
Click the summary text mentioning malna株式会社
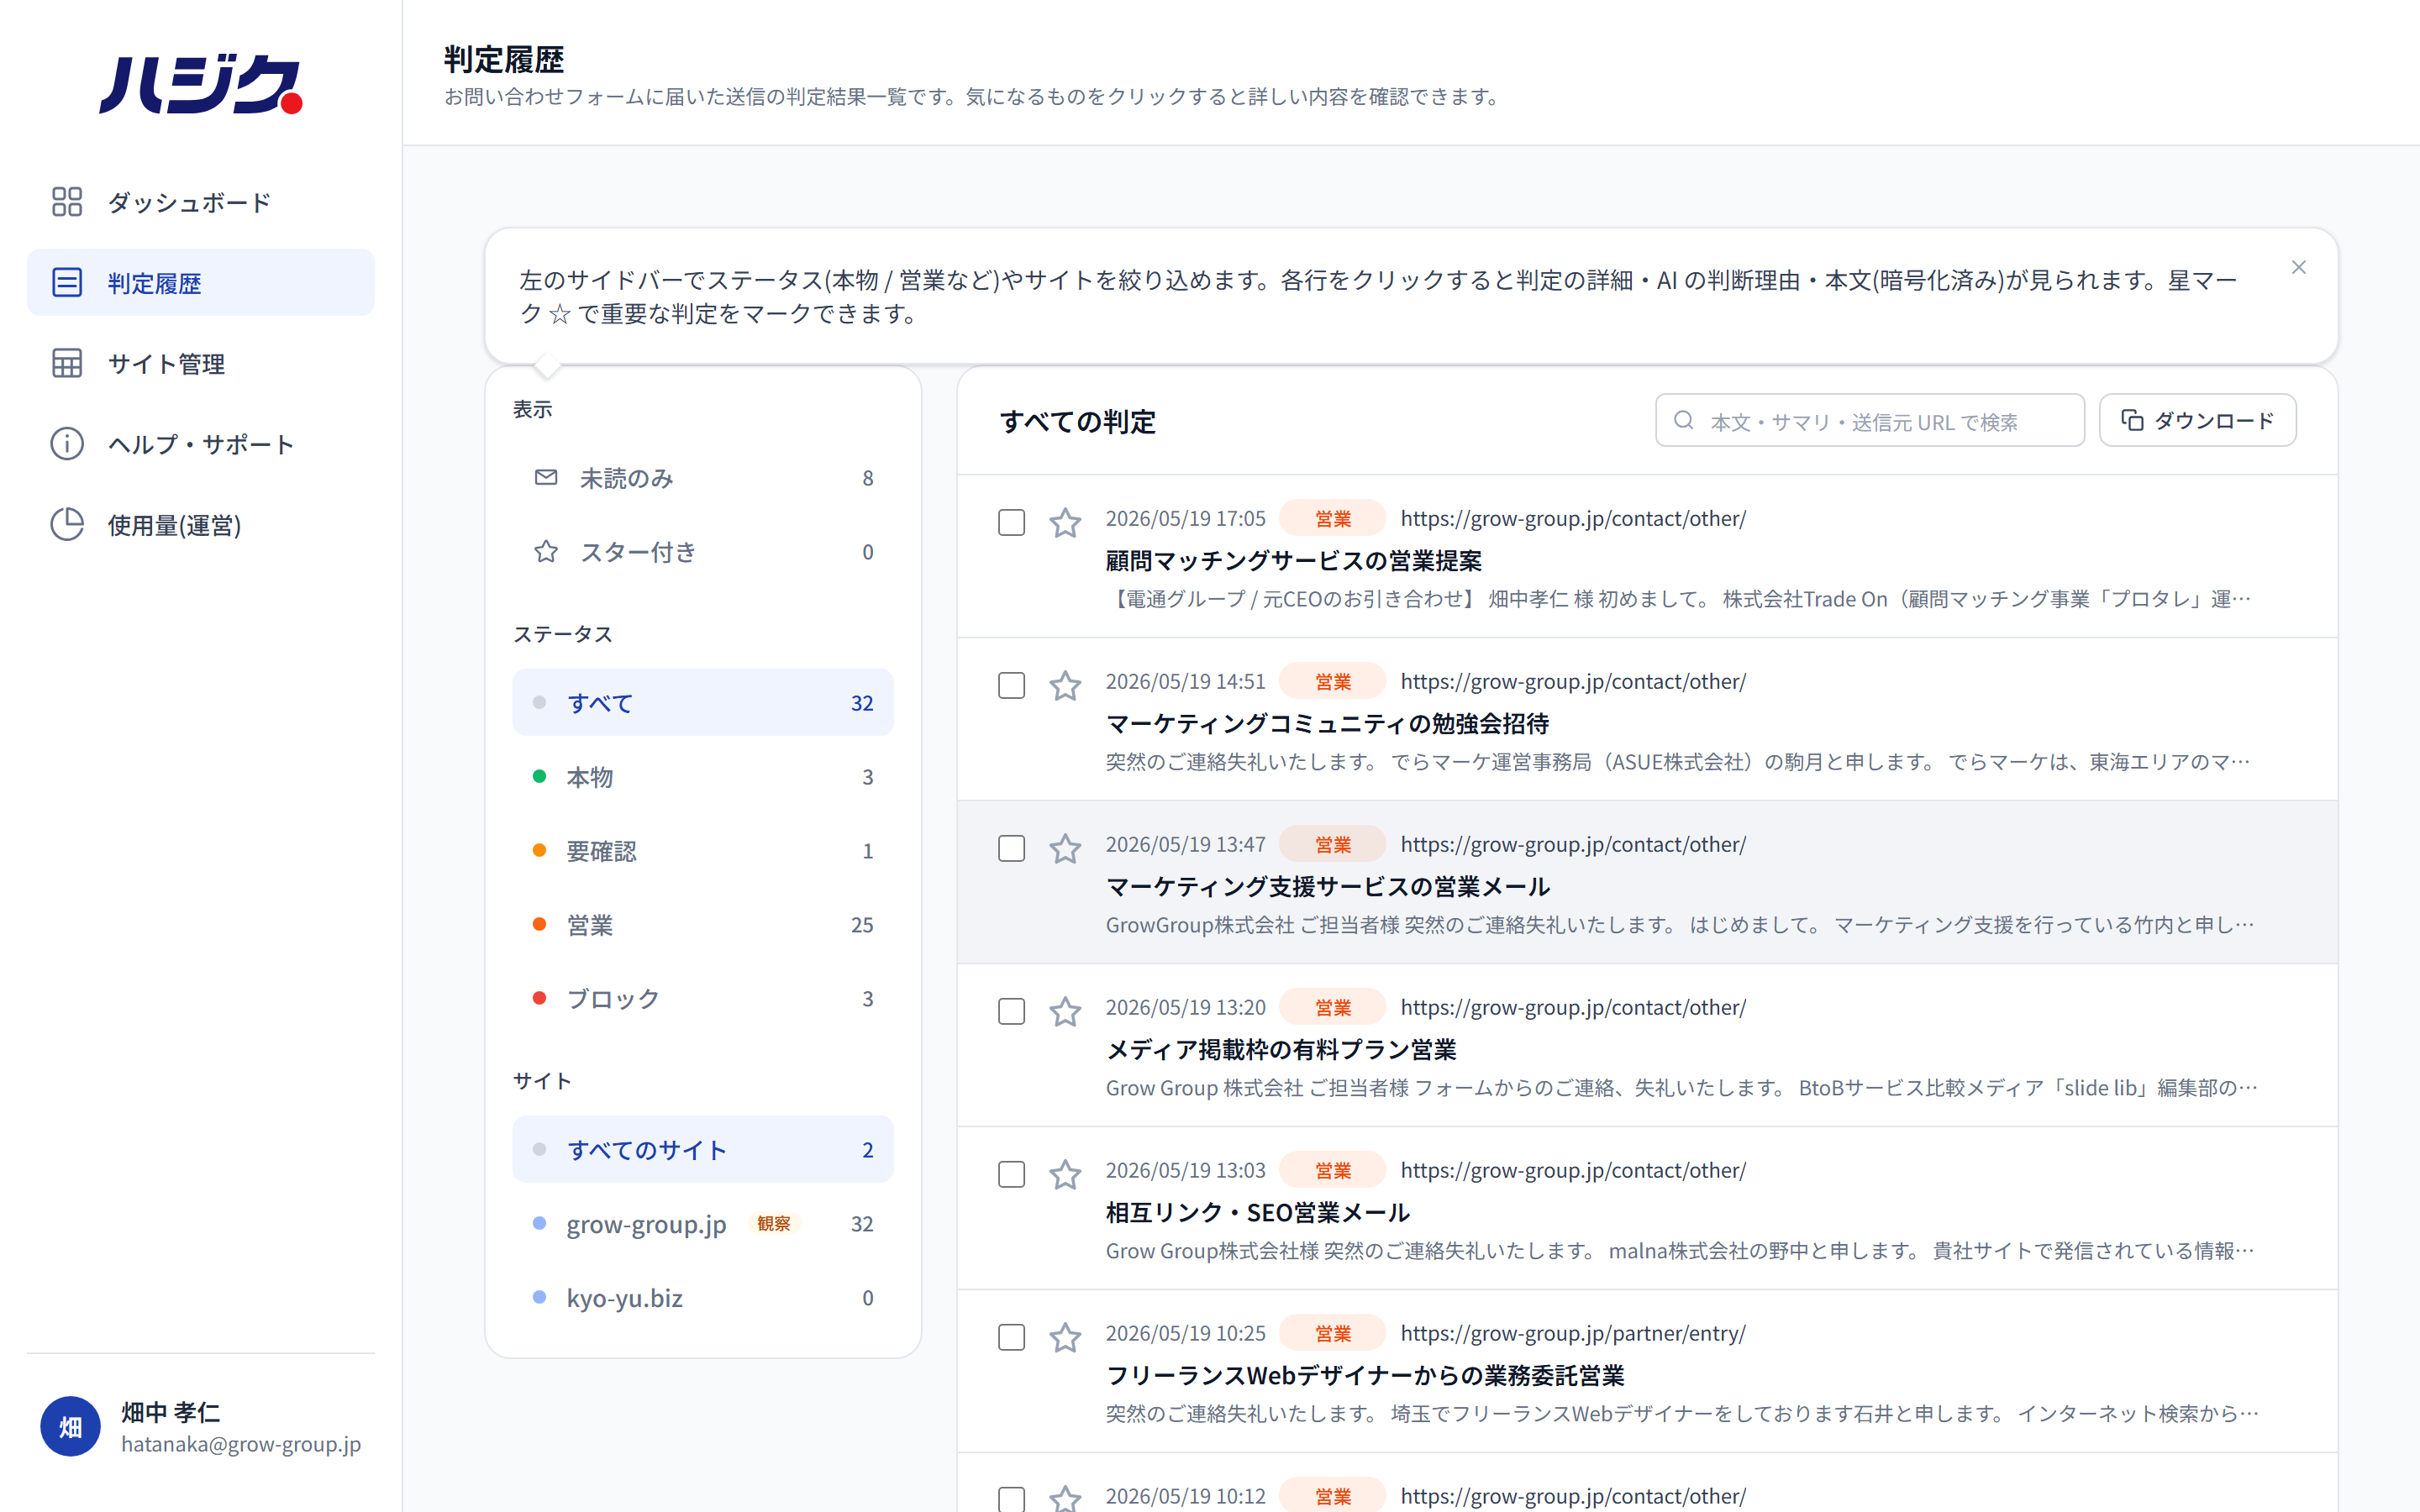[x=1680, y=1251]
